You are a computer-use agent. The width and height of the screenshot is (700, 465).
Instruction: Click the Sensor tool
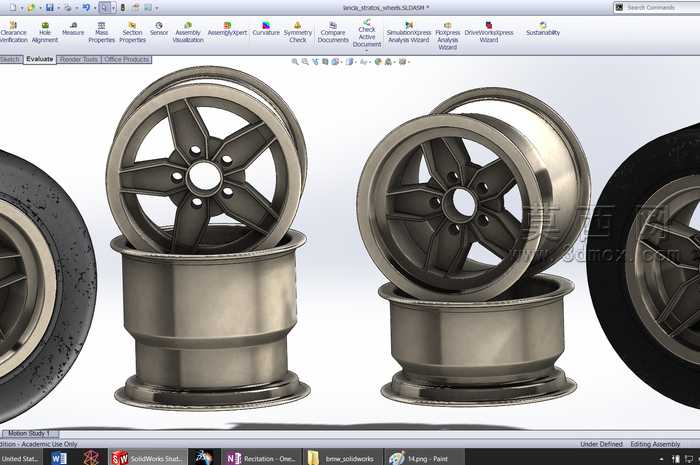pyautogui.click(x=159, y=29)
